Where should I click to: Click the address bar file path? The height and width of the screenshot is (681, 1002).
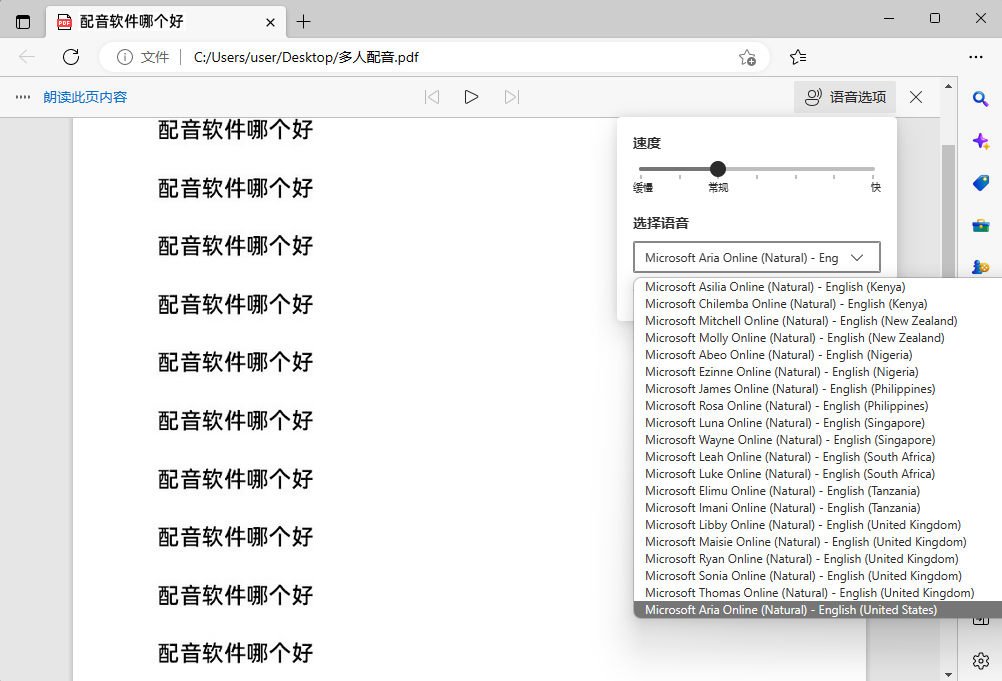pyautogui.click(x=306, y=57)
